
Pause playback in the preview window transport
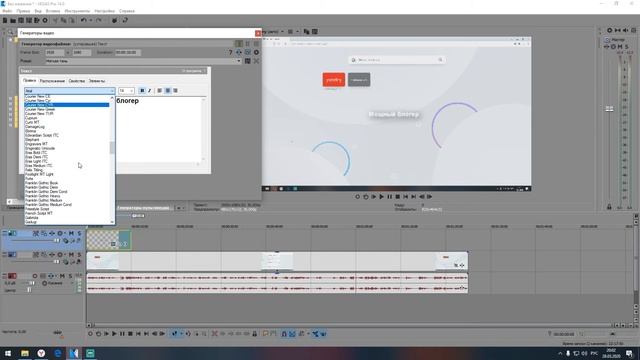389,197
